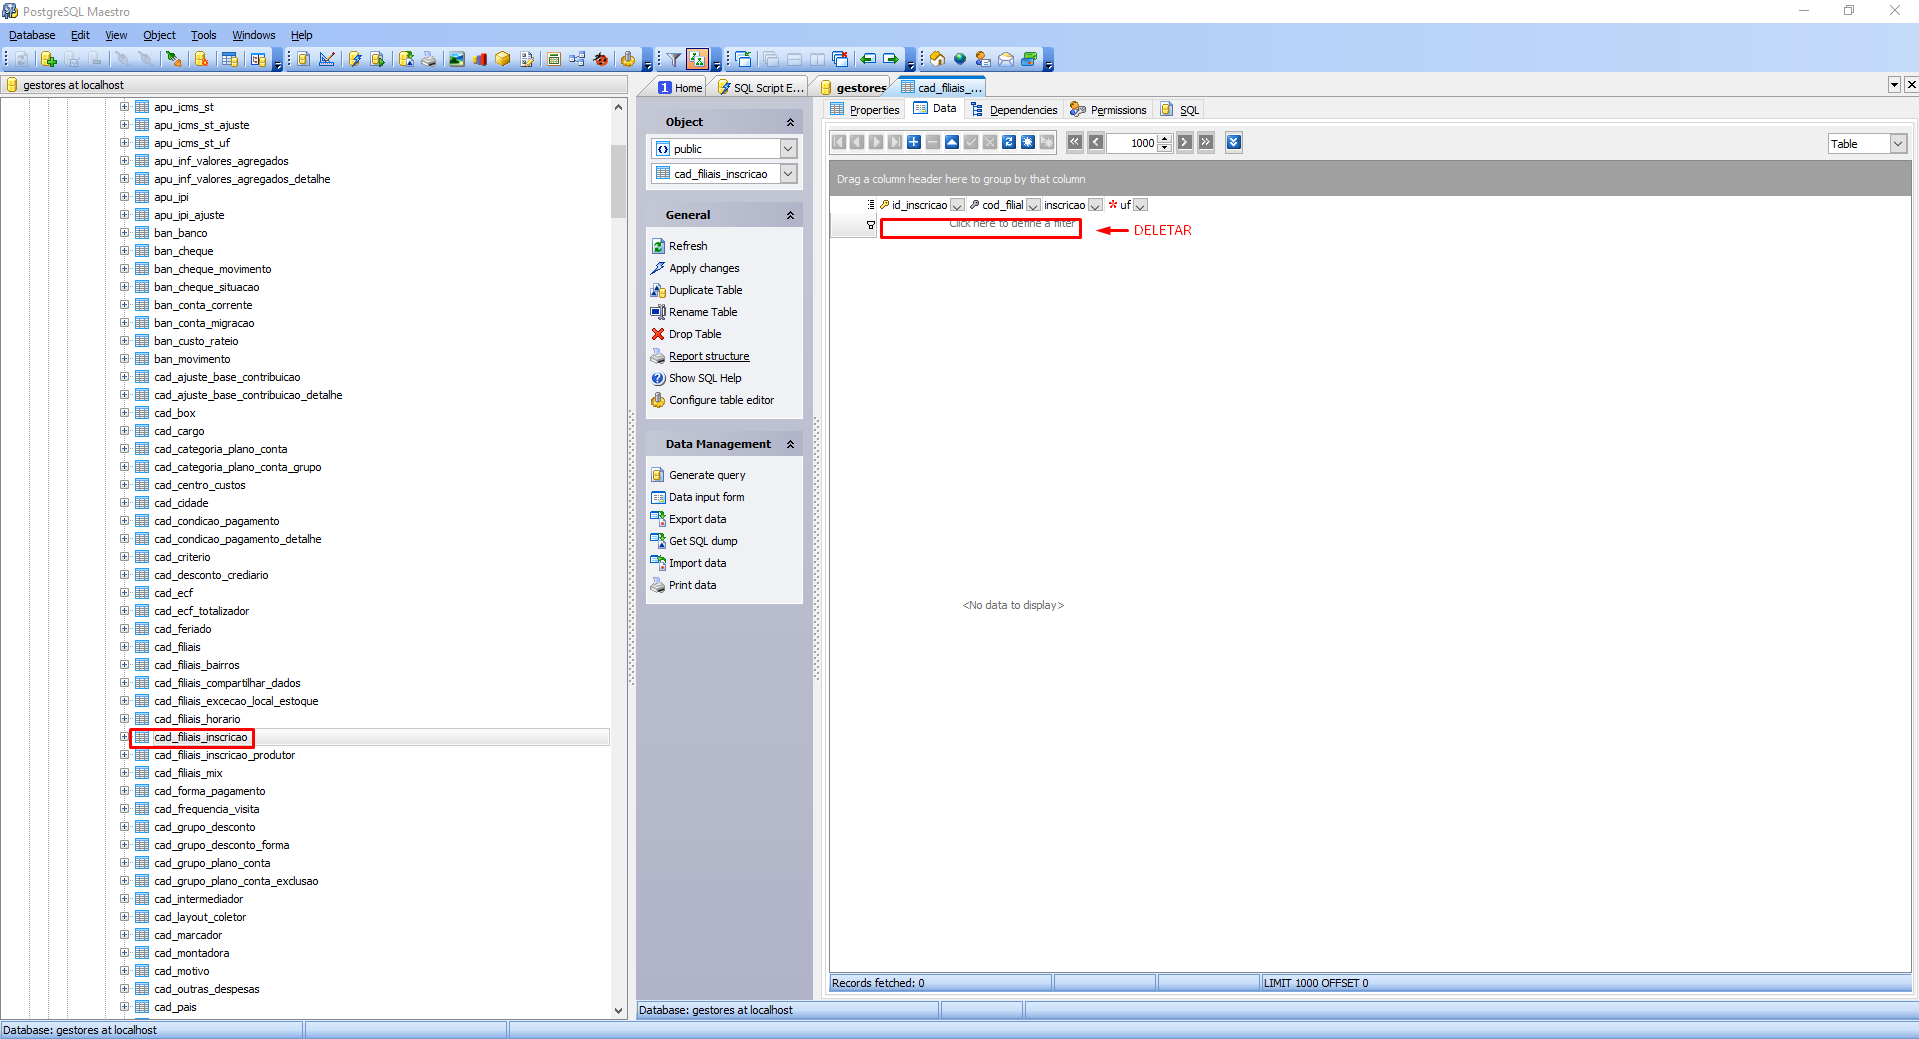Click the grid filter row funnel icon

pos(870,225)
